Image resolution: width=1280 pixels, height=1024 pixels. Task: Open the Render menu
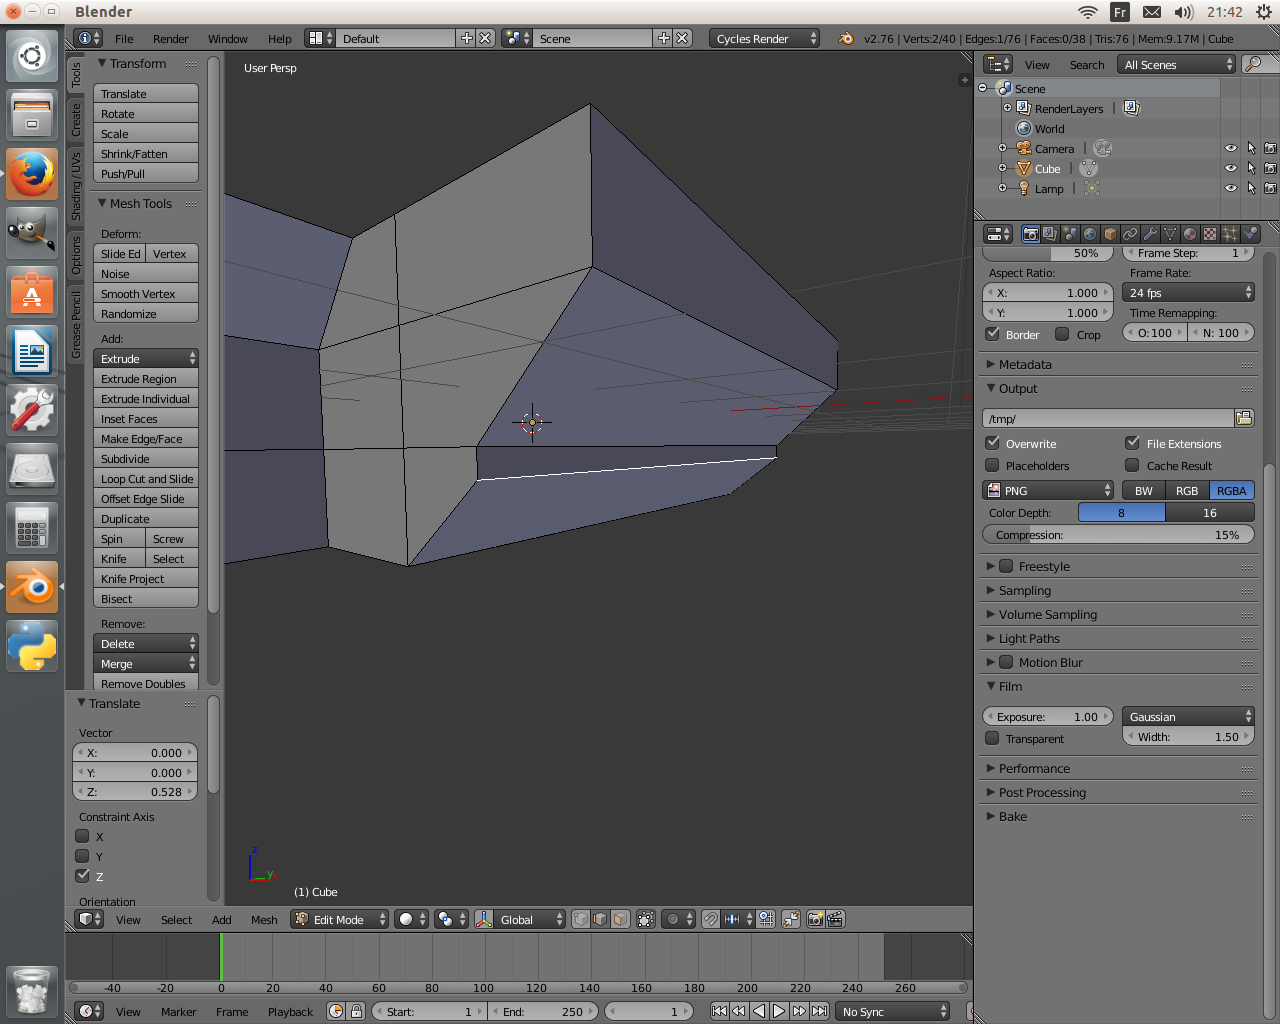click(x=171, y=38)
